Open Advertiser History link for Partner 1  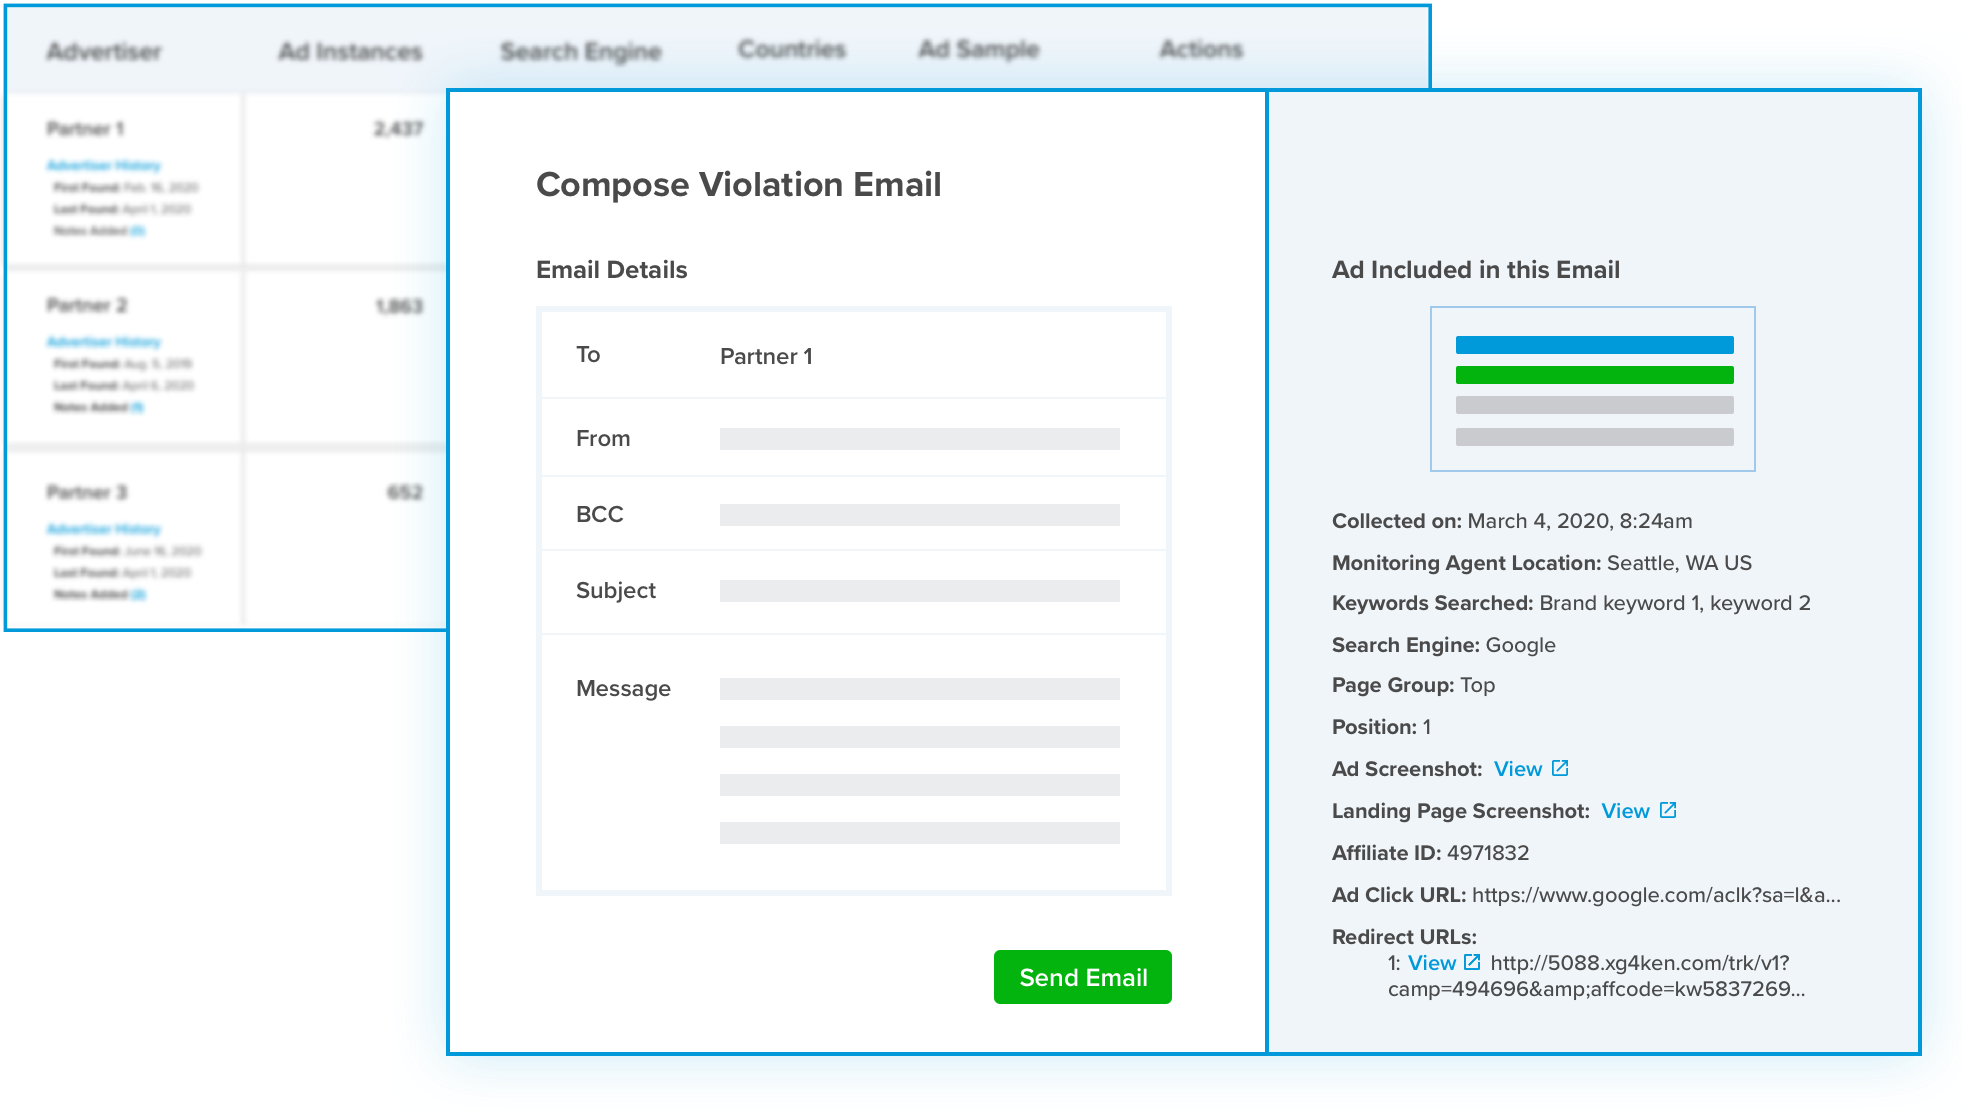point(103,165)
